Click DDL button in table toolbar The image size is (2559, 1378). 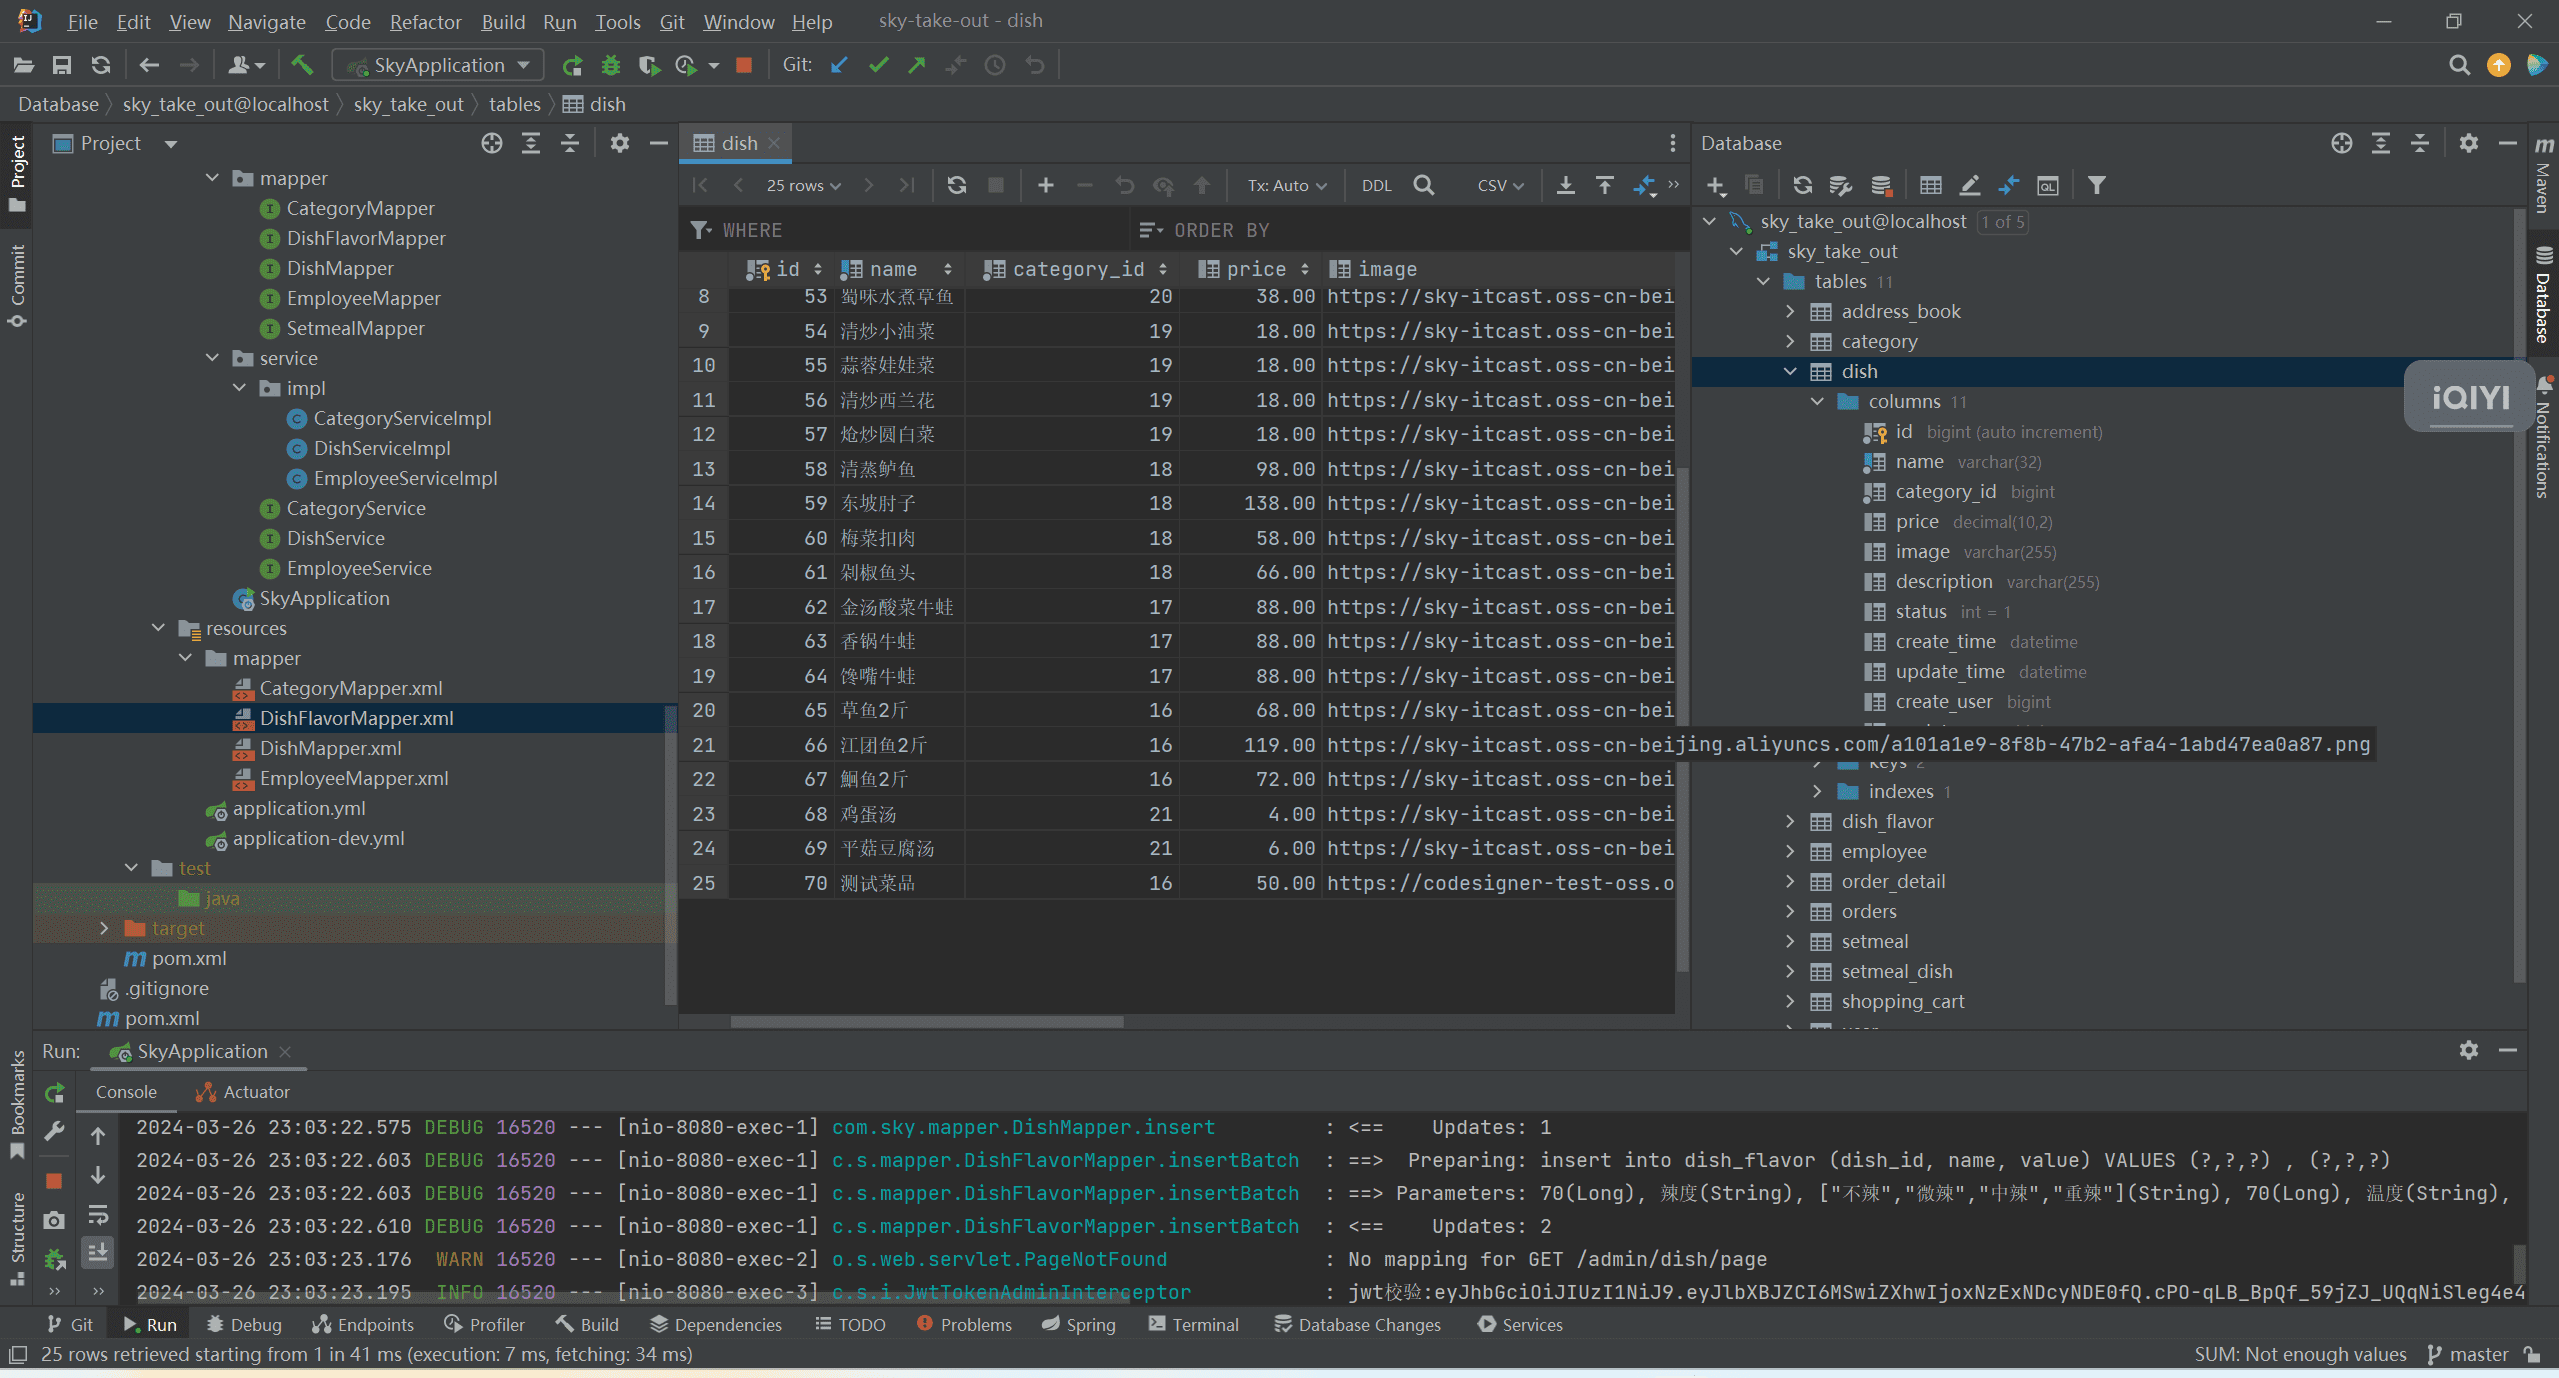(x=1376, y=185)
